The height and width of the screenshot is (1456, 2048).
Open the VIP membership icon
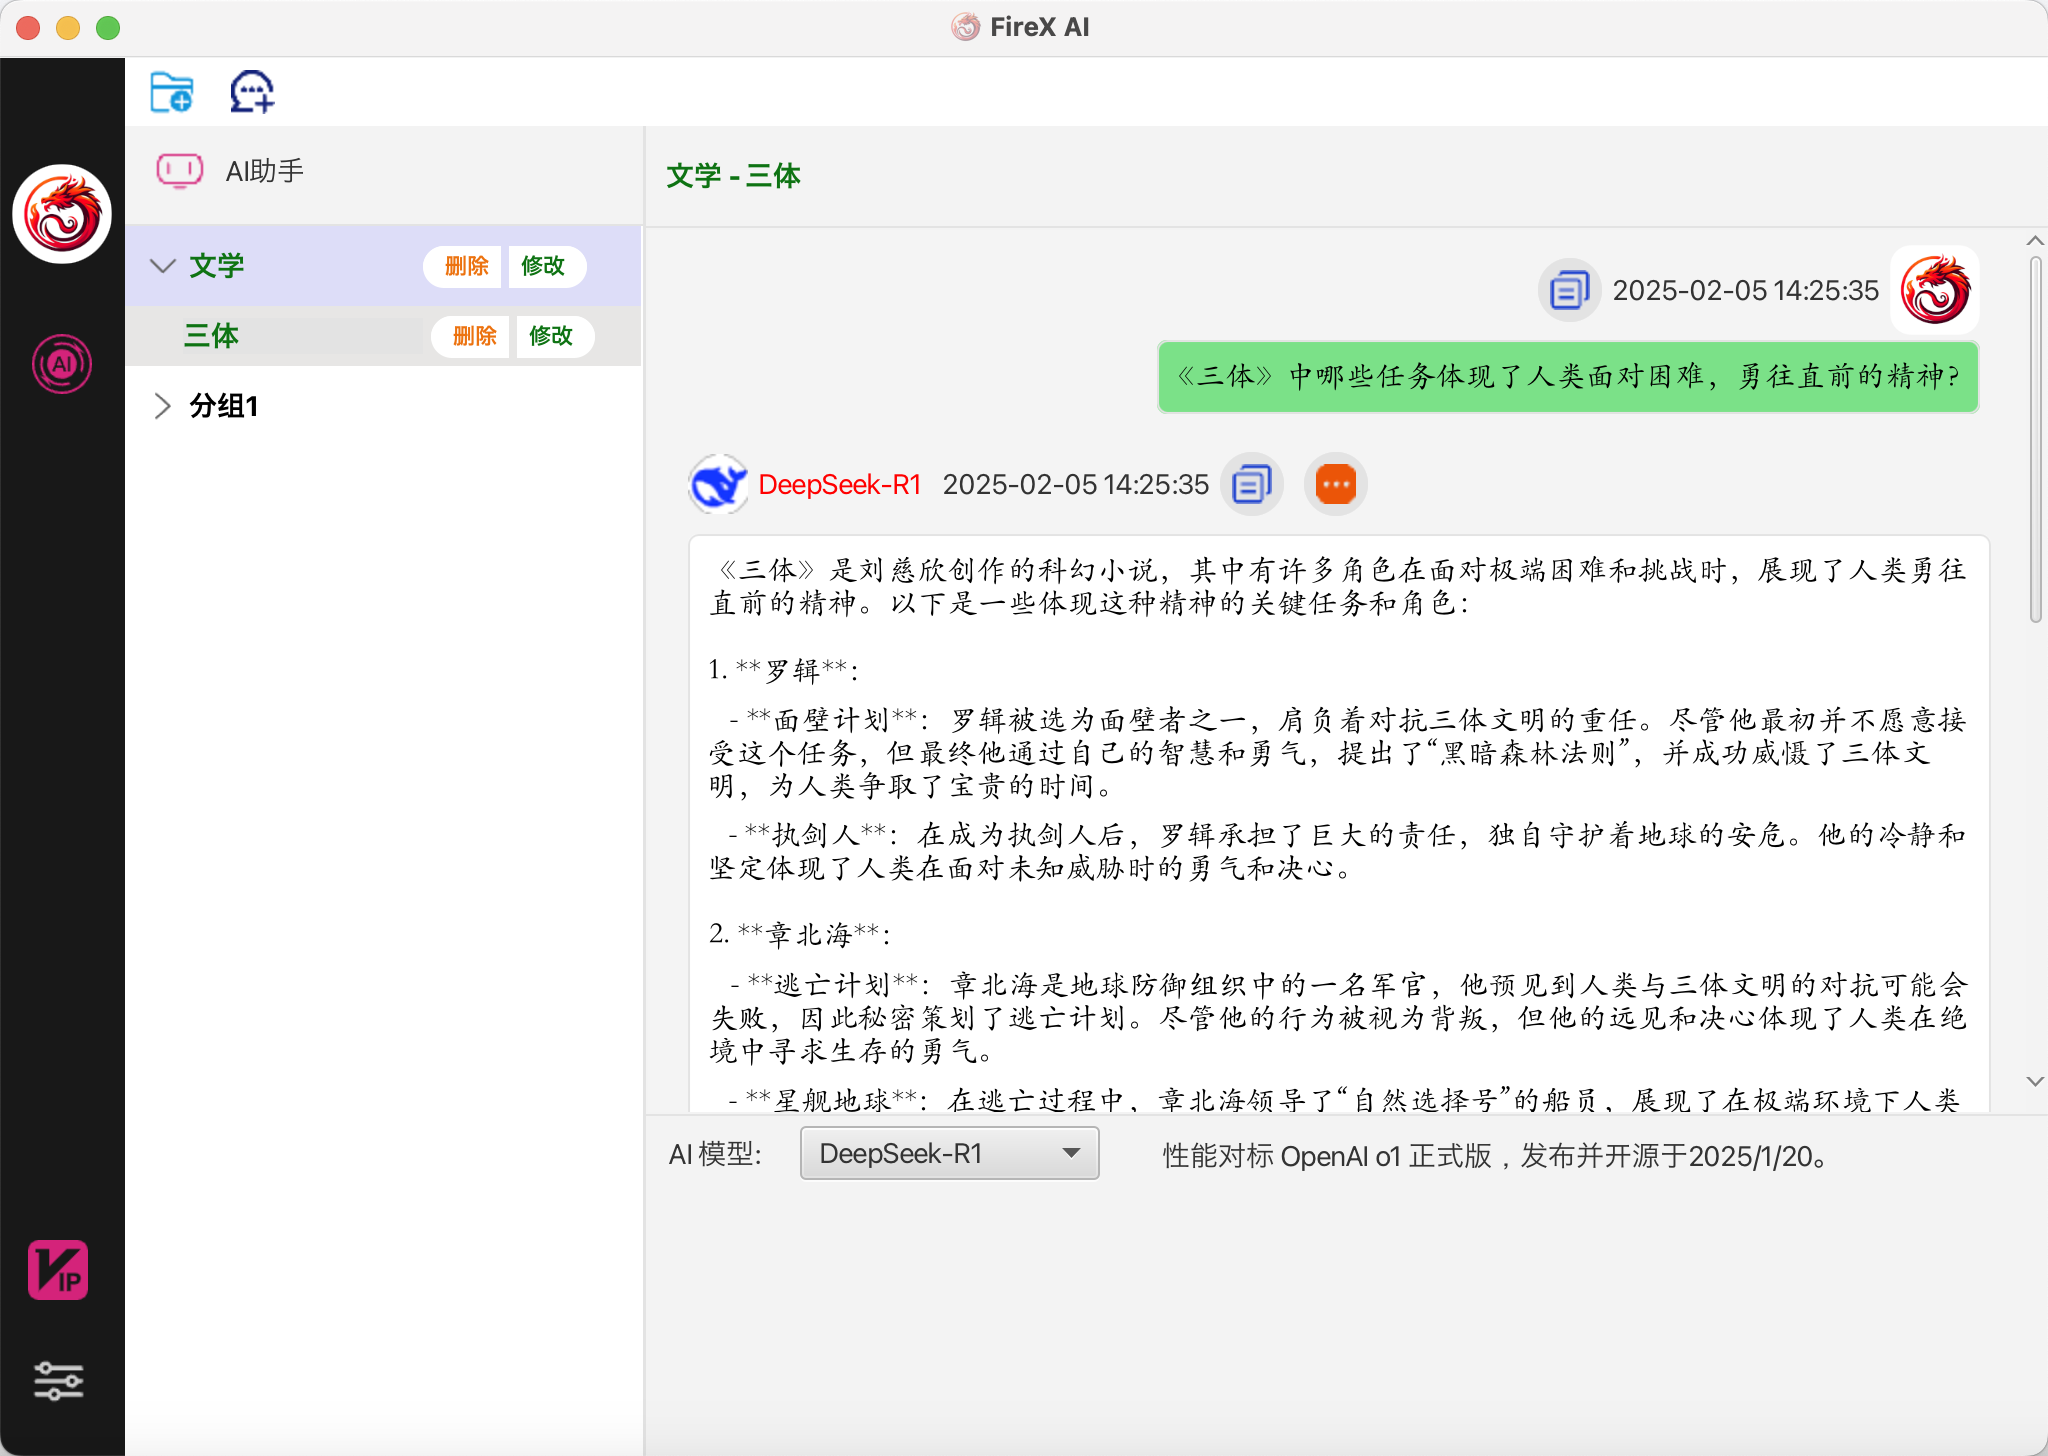(x=58, y=1270)
